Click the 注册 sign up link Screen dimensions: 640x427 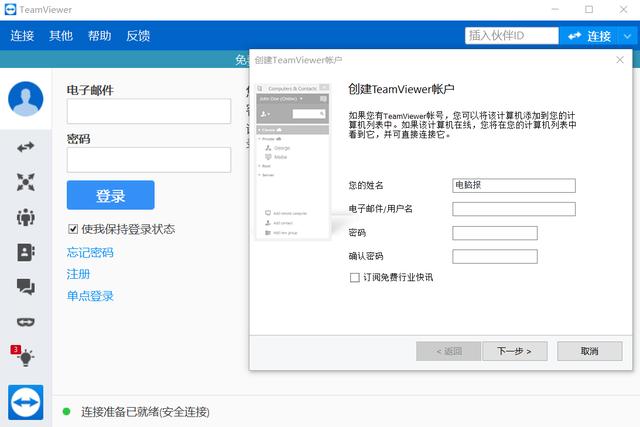coord(78,274)
